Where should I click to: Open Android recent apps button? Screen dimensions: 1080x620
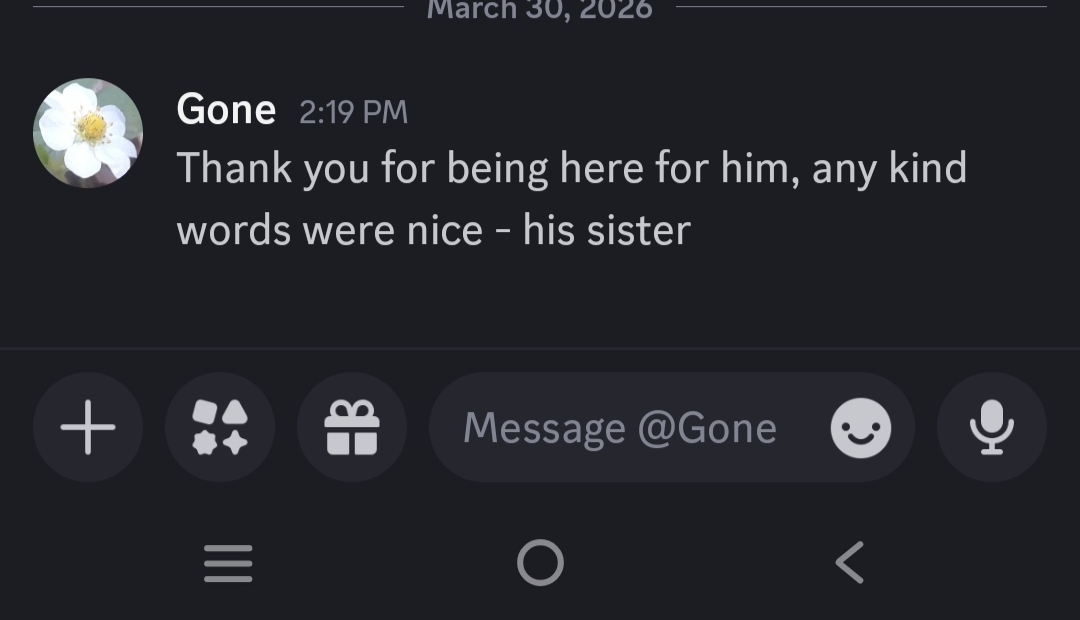click(x=228, y=563)
